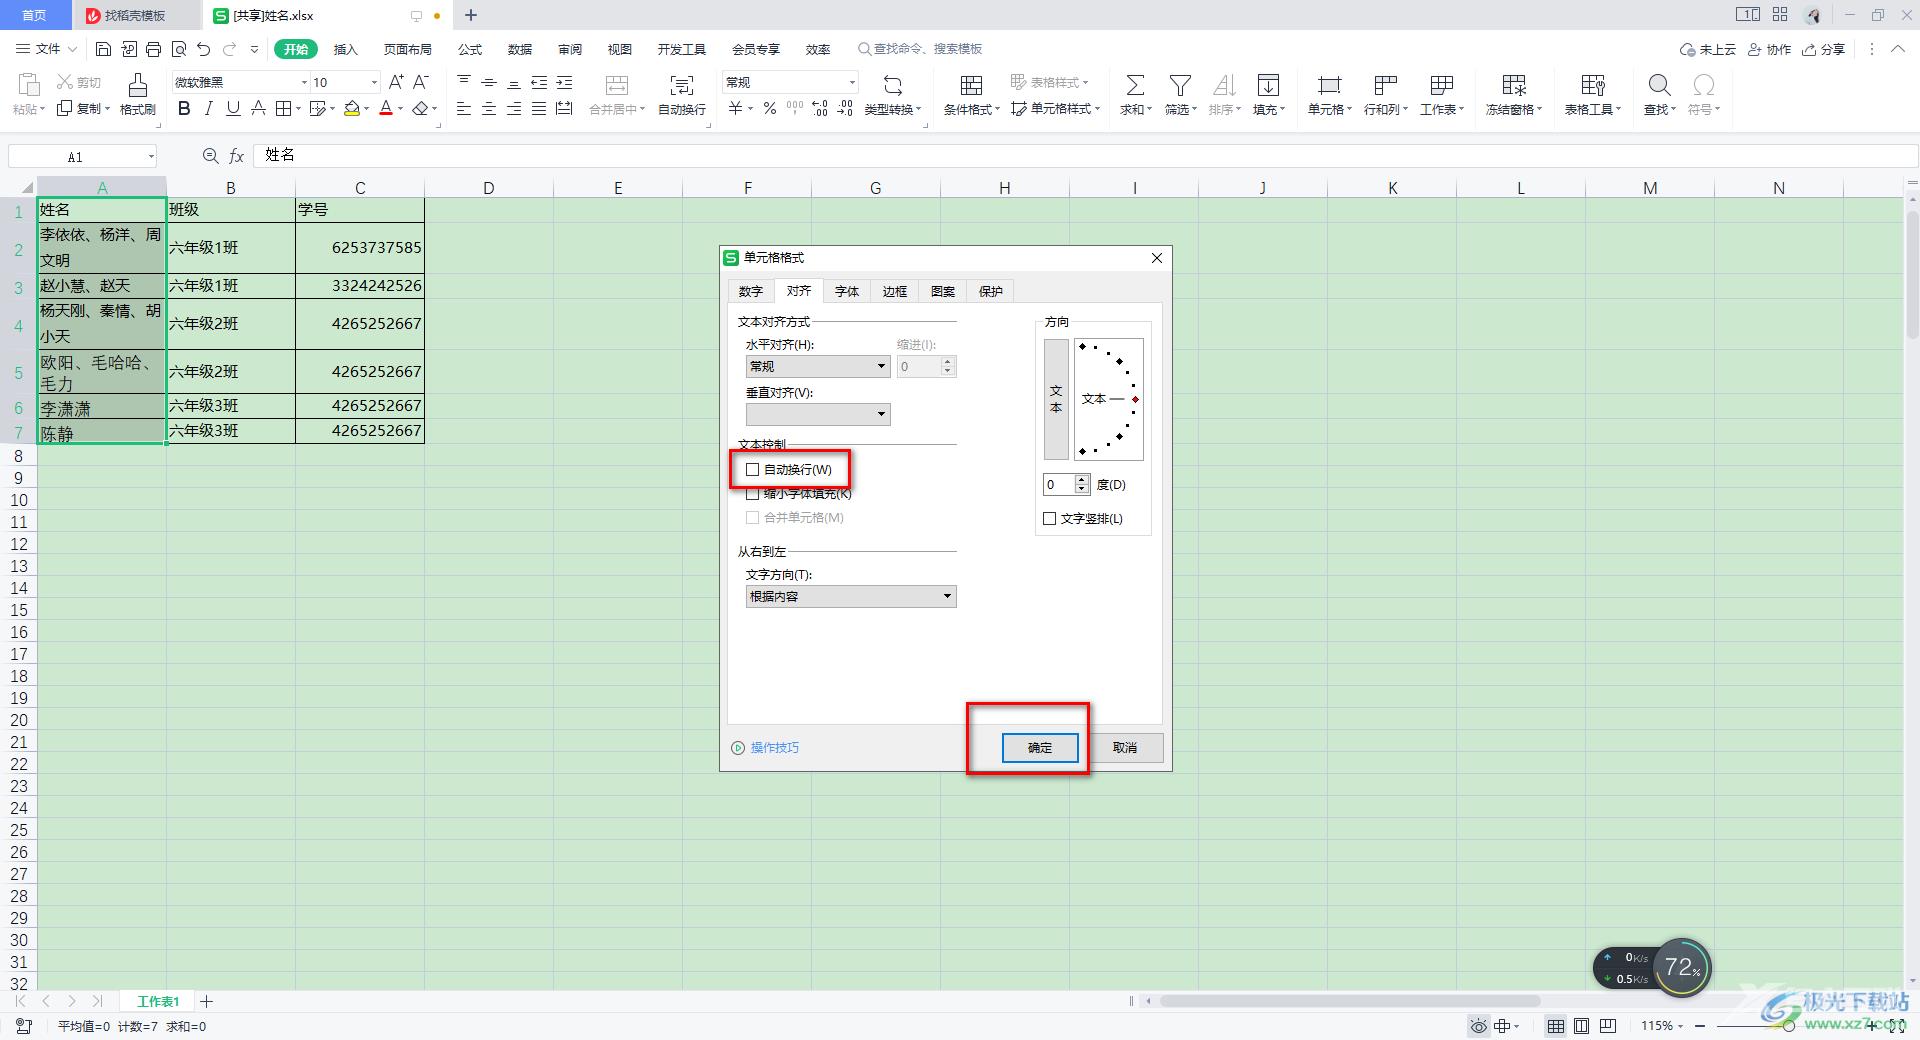Switch to page layout view in status bar

tap(1581, 1026)
